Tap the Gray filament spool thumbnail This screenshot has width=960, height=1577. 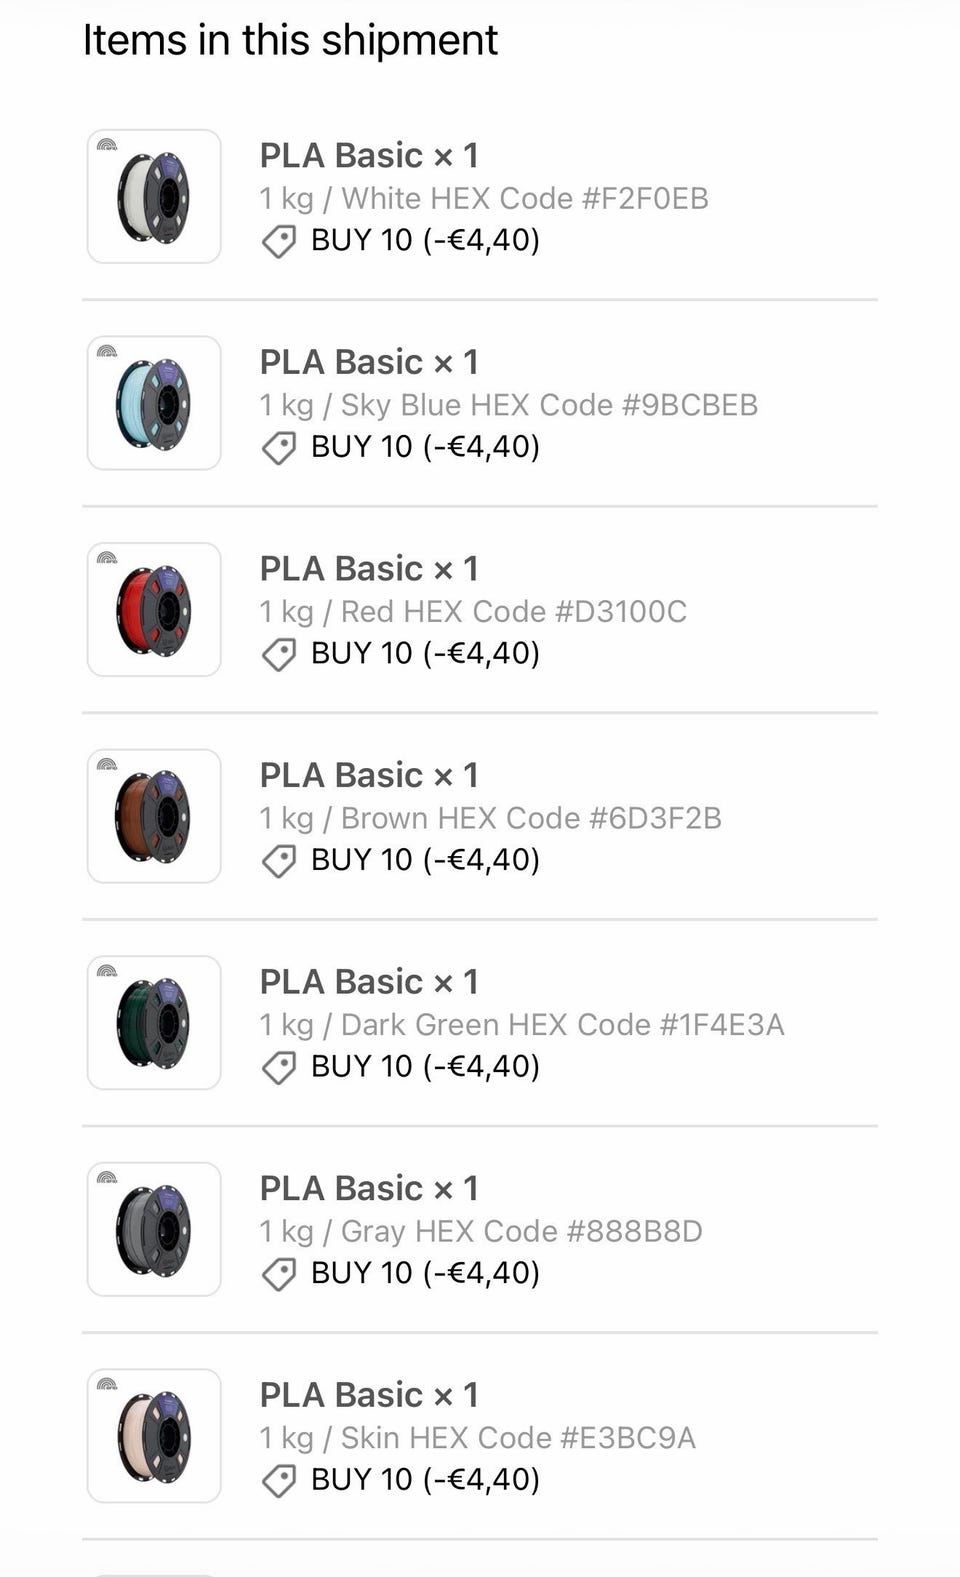(154, 1229)
